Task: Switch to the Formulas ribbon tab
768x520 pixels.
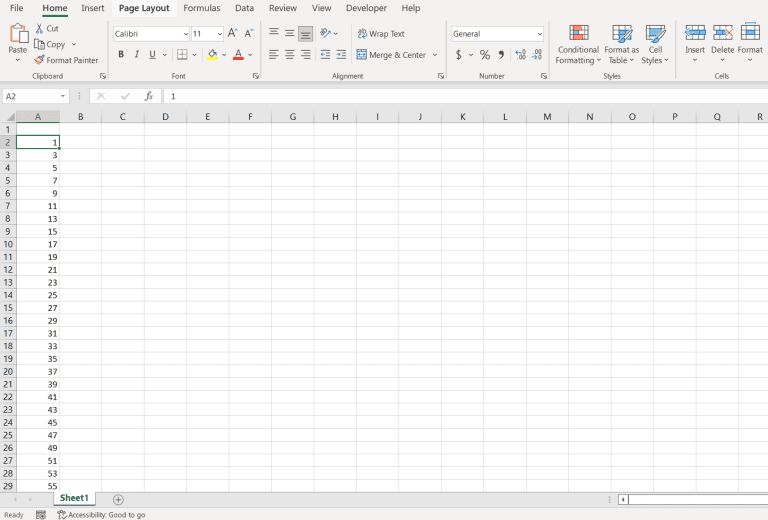Action: (x=202, y=8)
